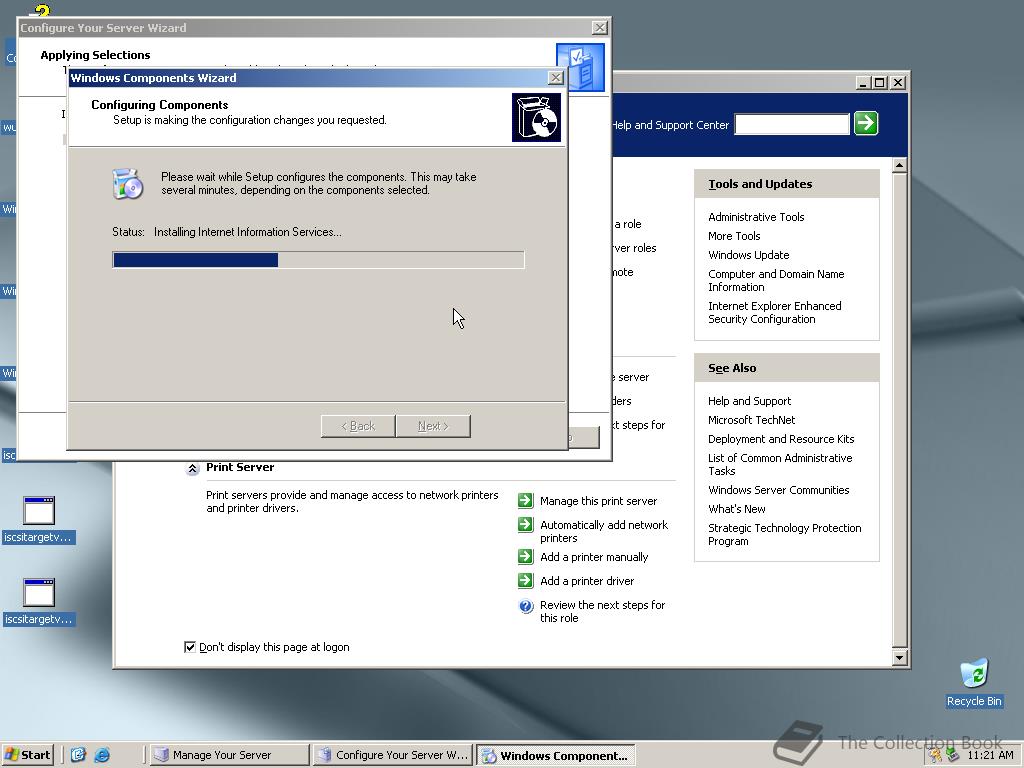Screen dimensions: 1024x768
Task: Click the Next button in Components Wizard
Action: tap(433, 426)
